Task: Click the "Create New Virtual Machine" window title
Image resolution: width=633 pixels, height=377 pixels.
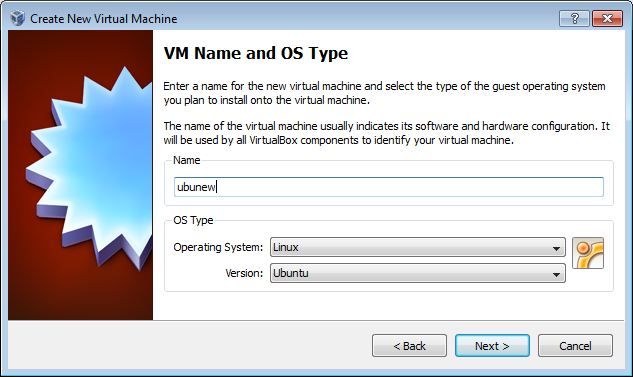Action: pyautogui.click(x=104, y=19)
